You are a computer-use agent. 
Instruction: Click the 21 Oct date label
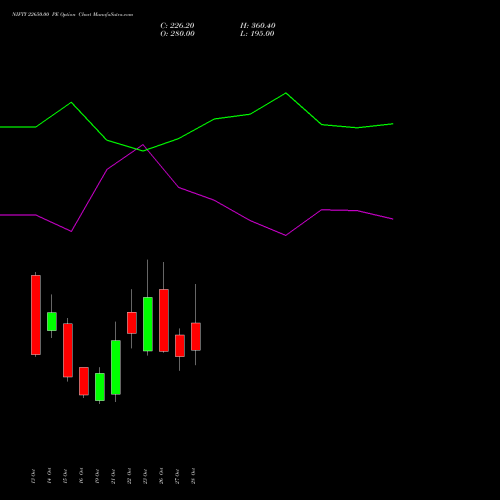(113, 476)
